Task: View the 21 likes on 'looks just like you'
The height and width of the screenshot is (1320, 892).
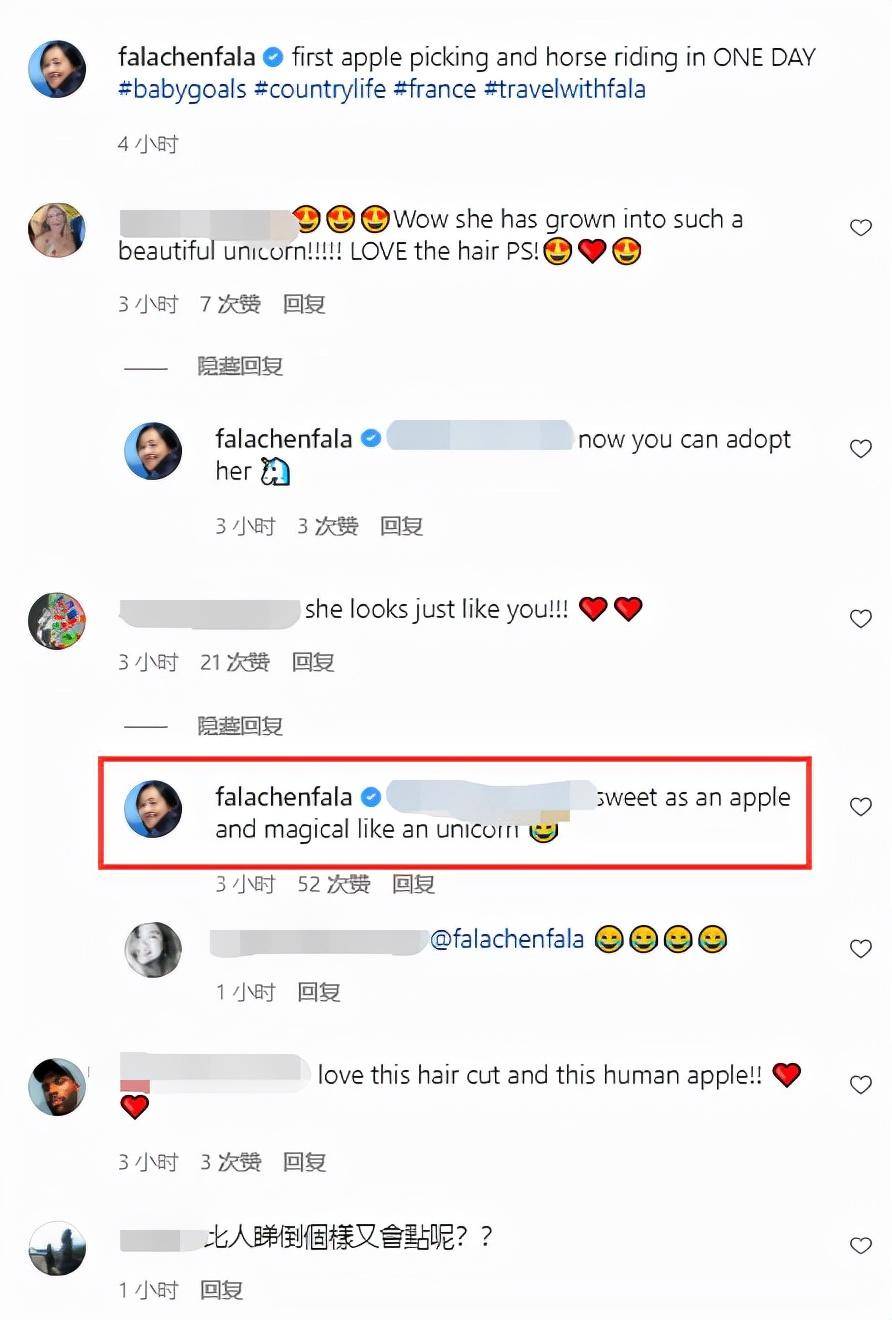Action: [x=235, y=662]
